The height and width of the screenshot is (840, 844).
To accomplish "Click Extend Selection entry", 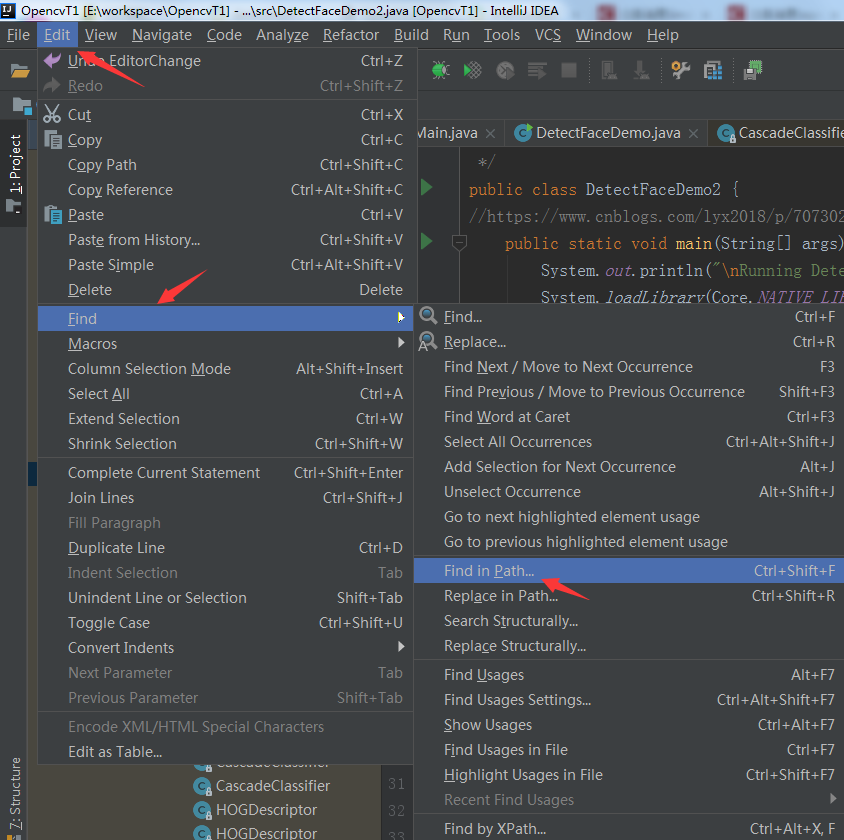I will click(225, 419).
